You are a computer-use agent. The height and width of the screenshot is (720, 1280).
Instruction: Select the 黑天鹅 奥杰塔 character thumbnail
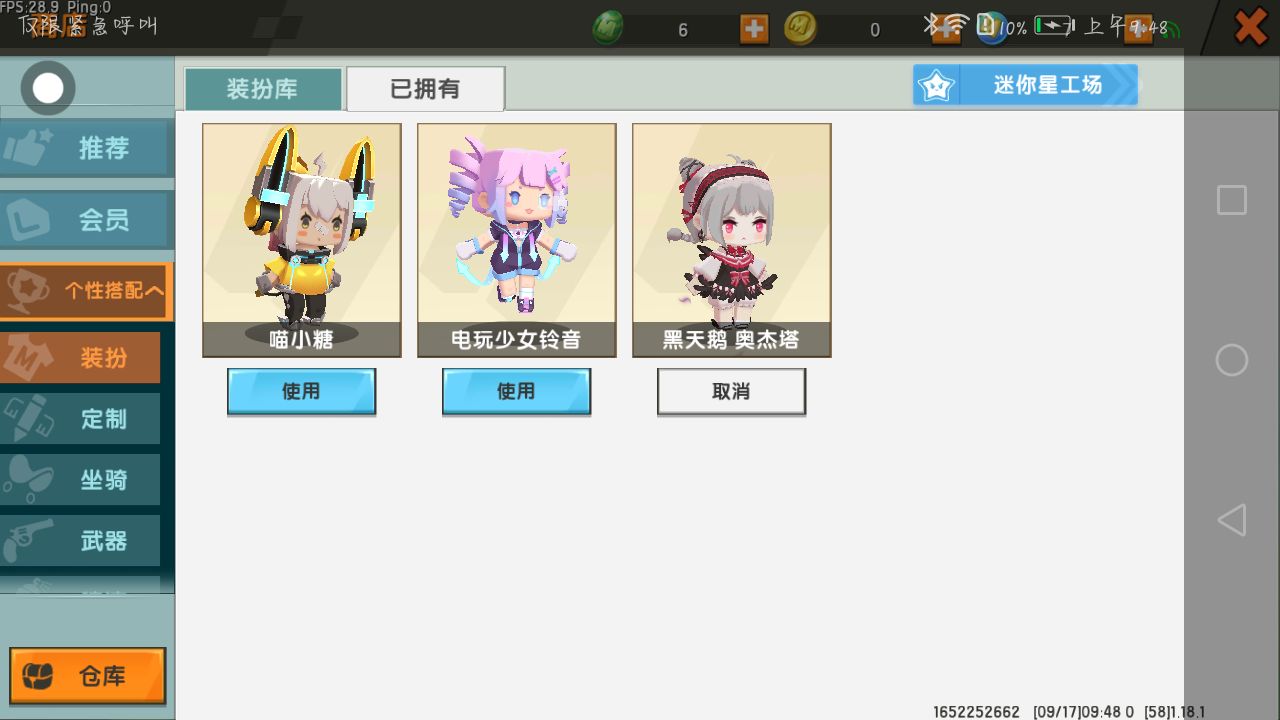click(732, 240)
